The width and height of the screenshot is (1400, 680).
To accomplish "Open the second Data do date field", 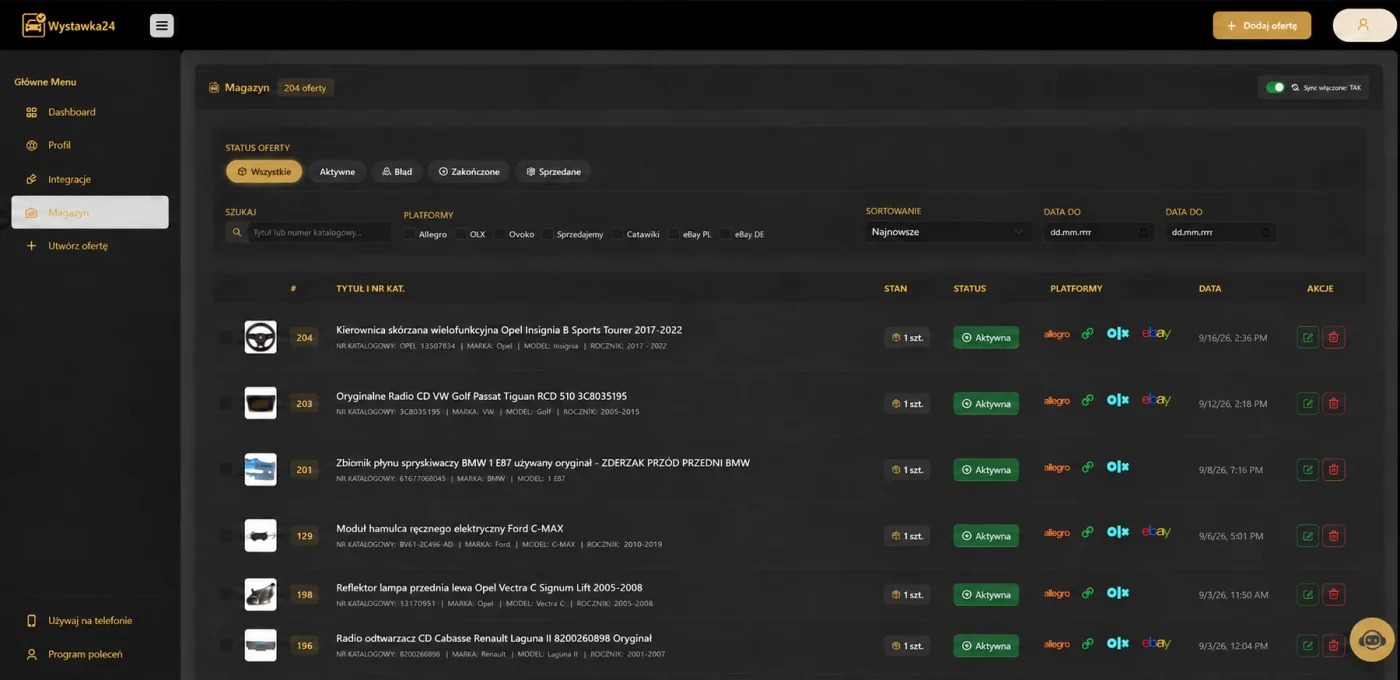I will 1220,232.
